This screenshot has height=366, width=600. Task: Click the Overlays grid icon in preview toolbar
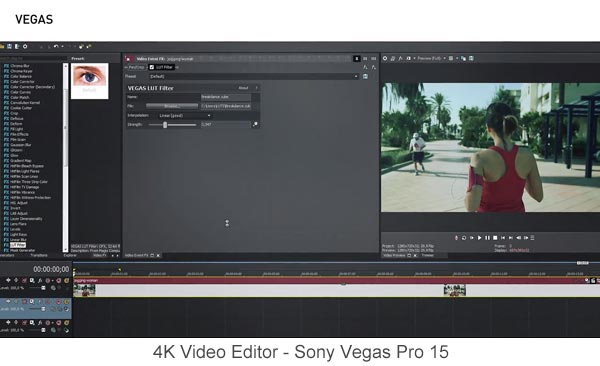tap(451, 58)
